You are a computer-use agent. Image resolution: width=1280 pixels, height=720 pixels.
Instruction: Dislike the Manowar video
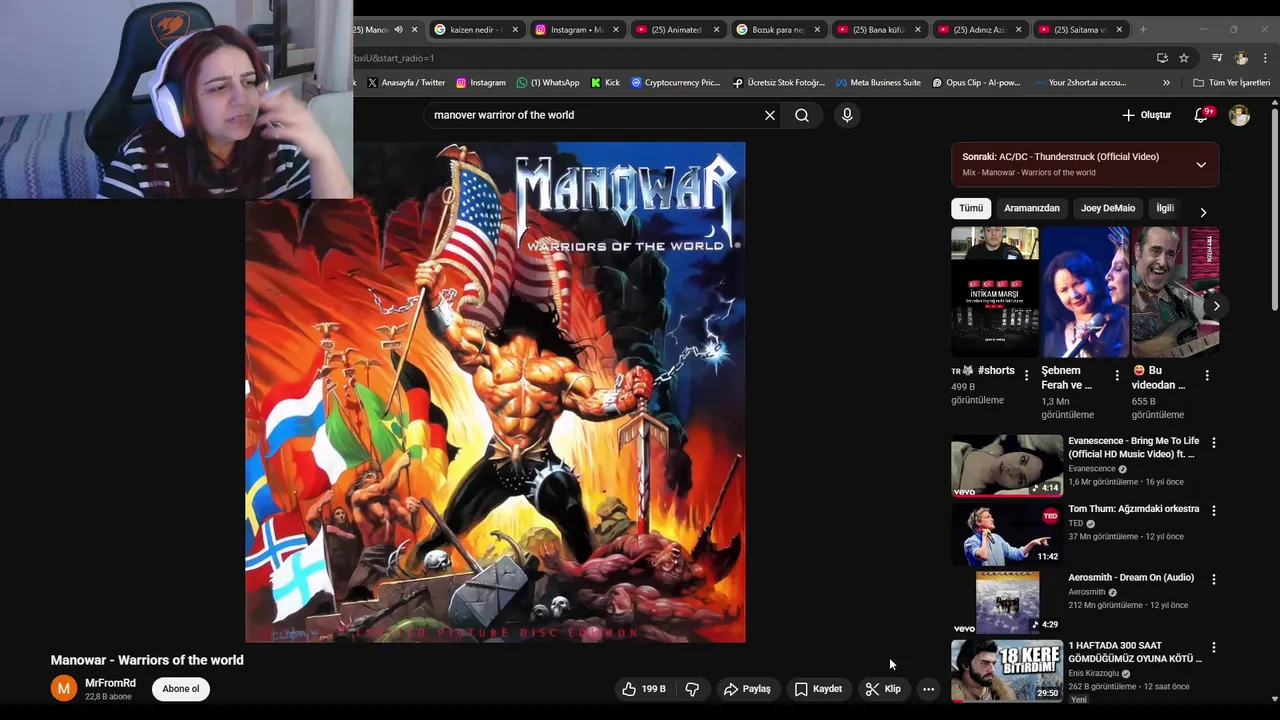coord(692,689)
